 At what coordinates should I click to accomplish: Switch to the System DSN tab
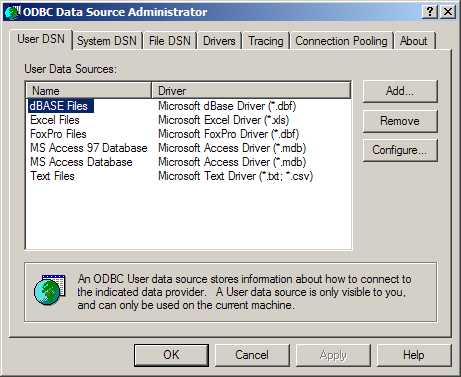(107, 41)
